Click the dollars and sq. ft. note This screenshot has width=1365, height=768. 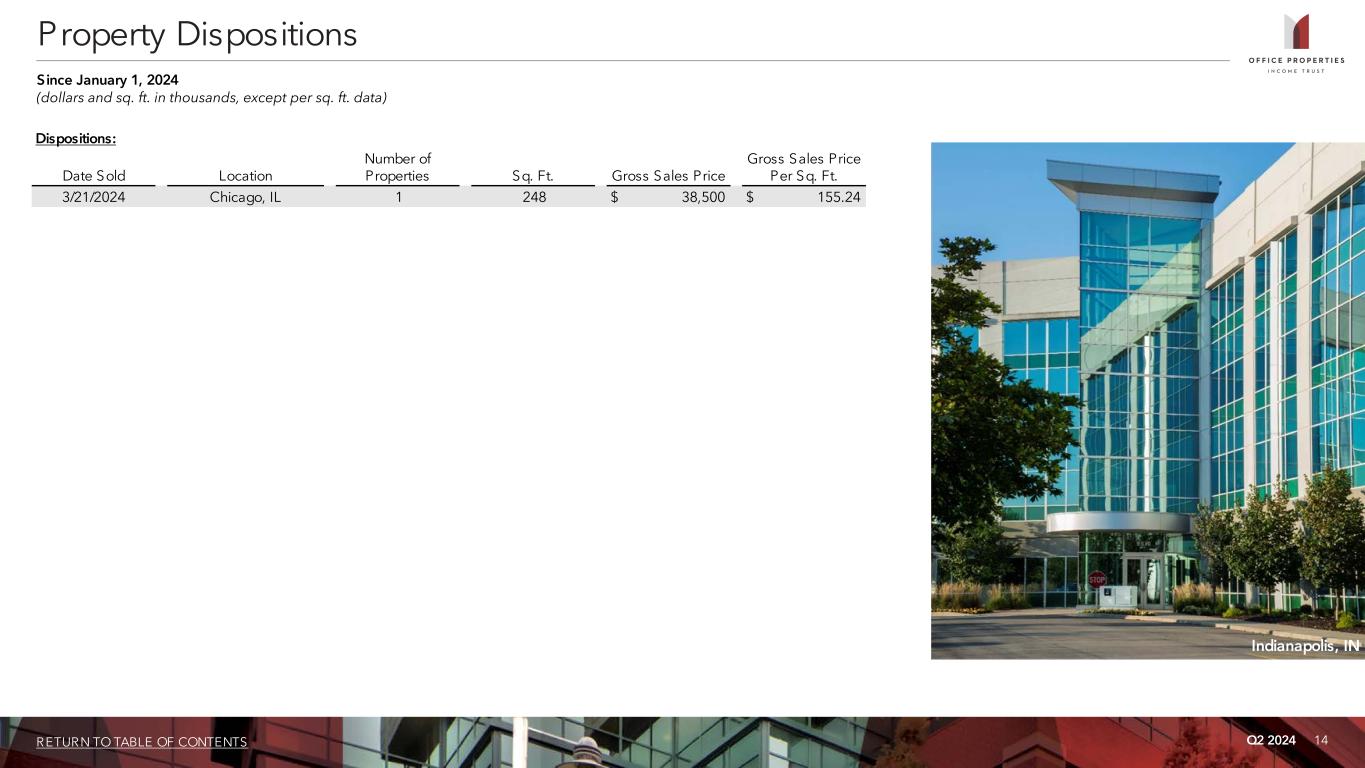(211, 97)
